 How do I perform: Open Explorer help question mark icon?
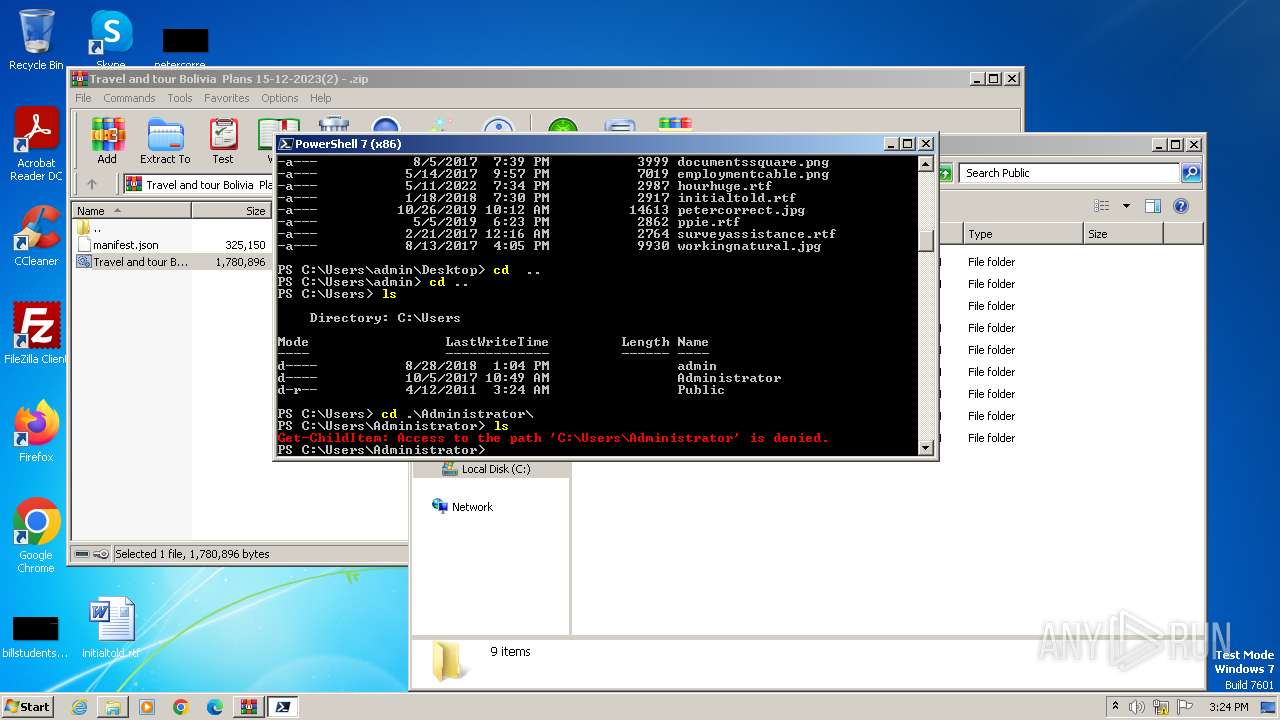coord(1181,206)
